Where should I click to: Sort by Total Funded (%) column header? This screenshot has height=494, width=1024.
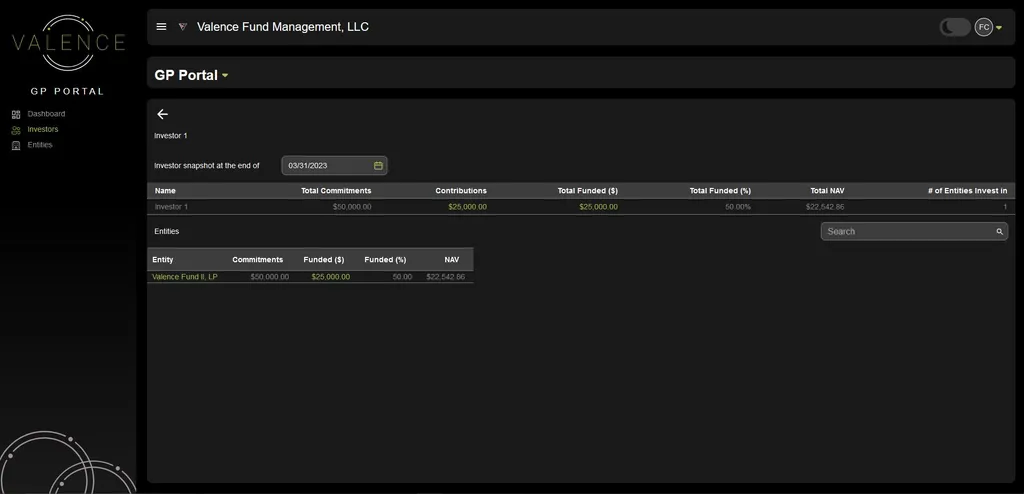click(720, 191)
